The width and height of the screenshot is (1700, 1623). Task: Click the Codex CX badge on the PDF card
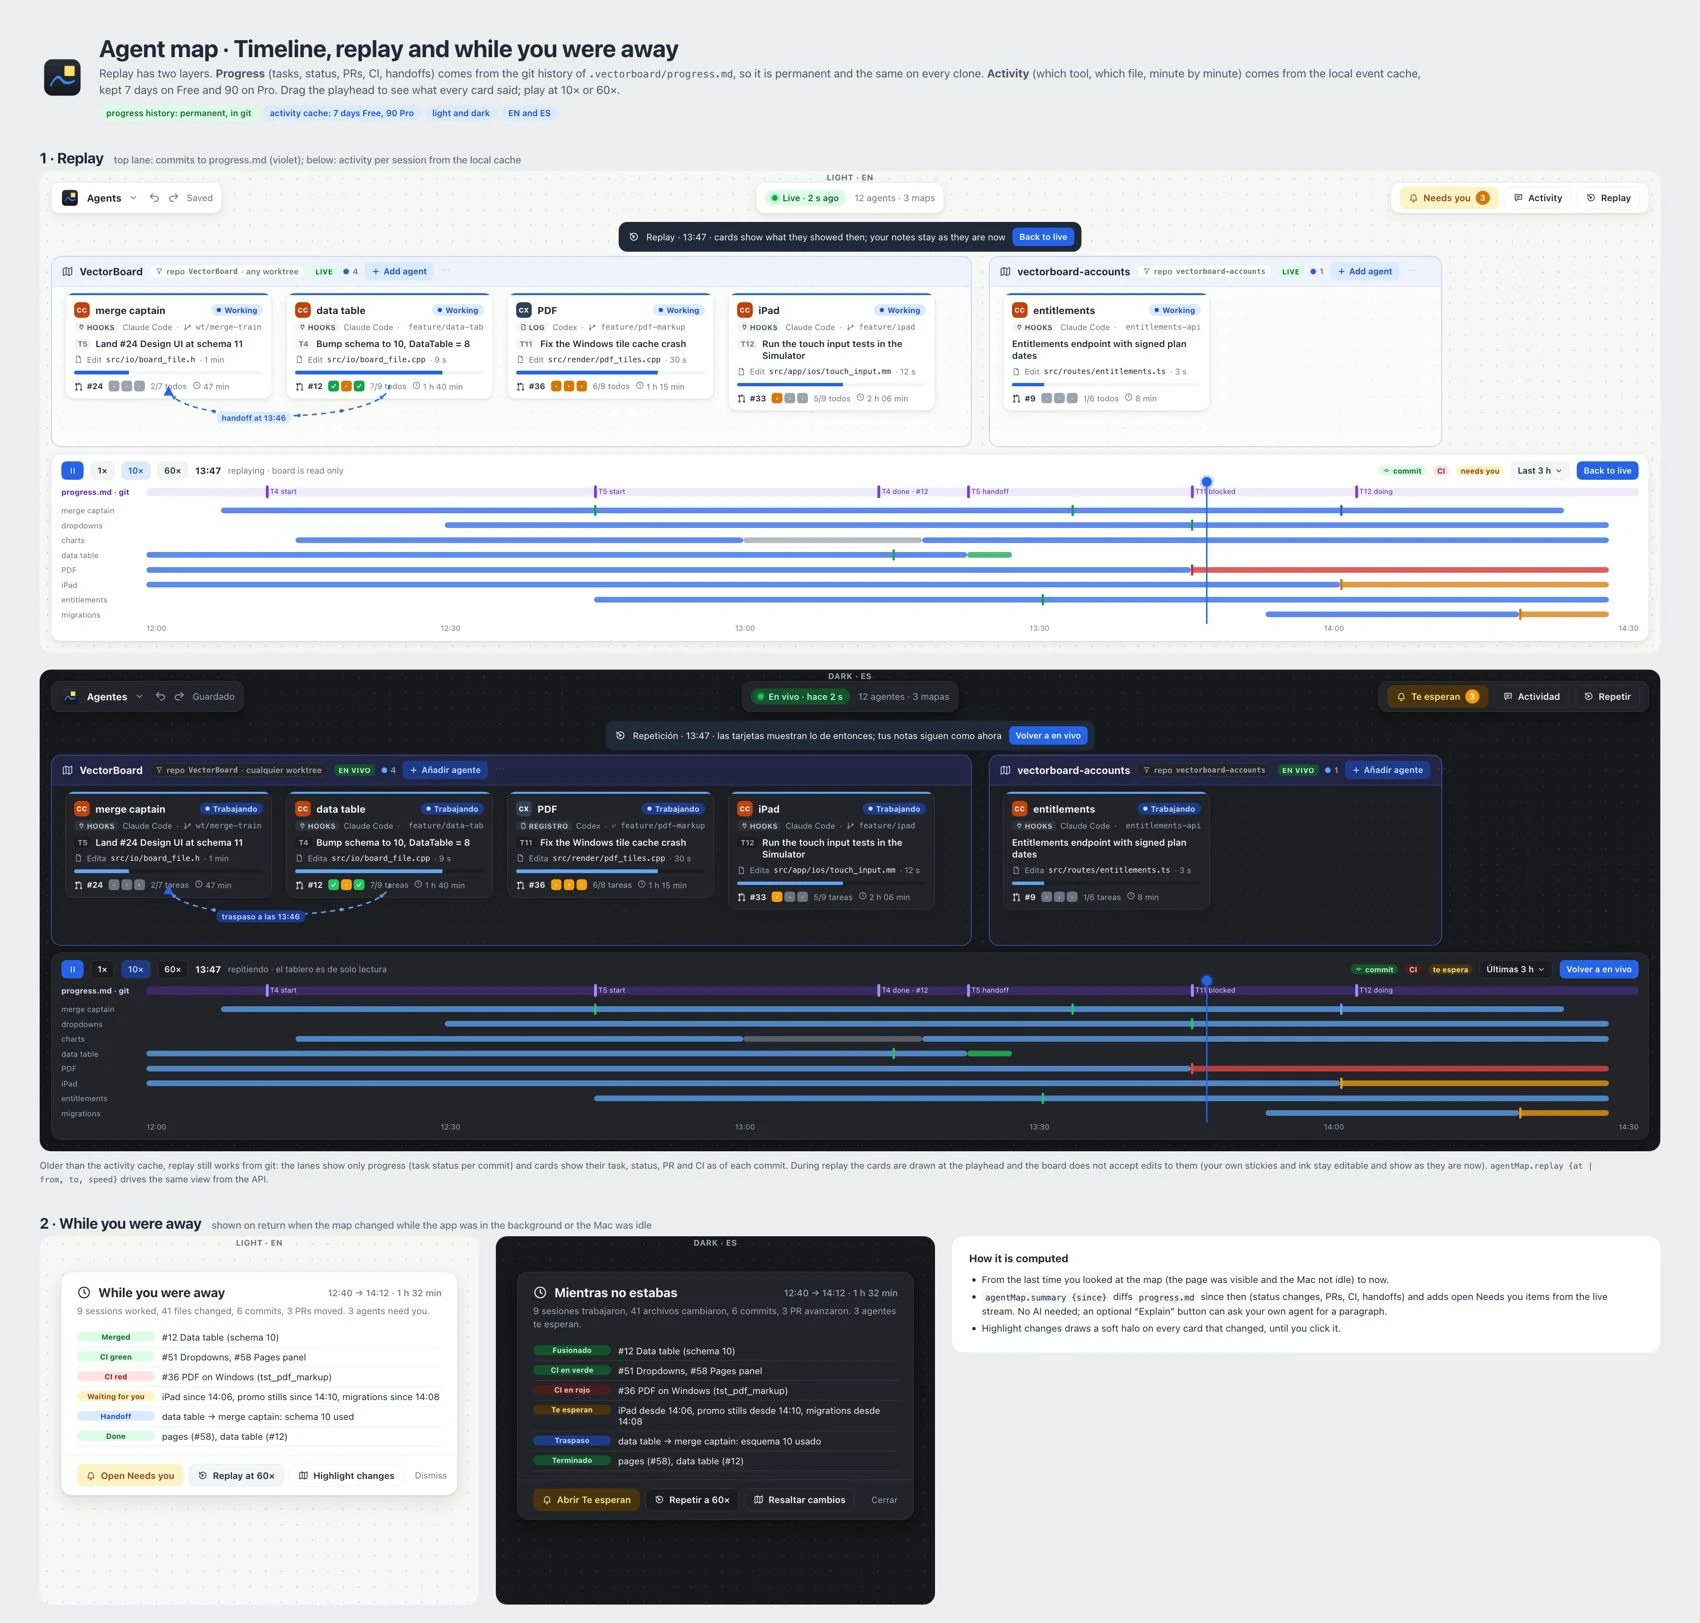point(524,311)
